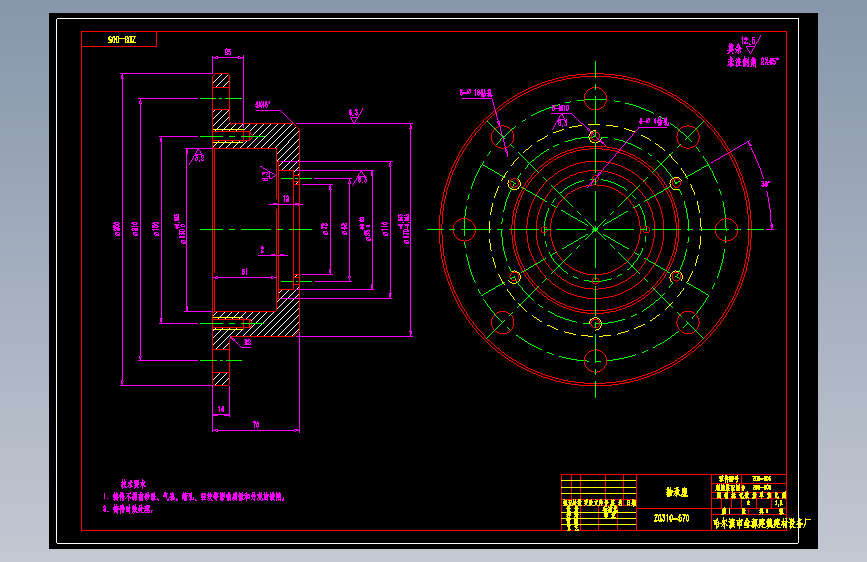The height and width of the screenshot is (562, 867).
Task: Select the 70 overall width dimension
Action: tap(256, 425)
